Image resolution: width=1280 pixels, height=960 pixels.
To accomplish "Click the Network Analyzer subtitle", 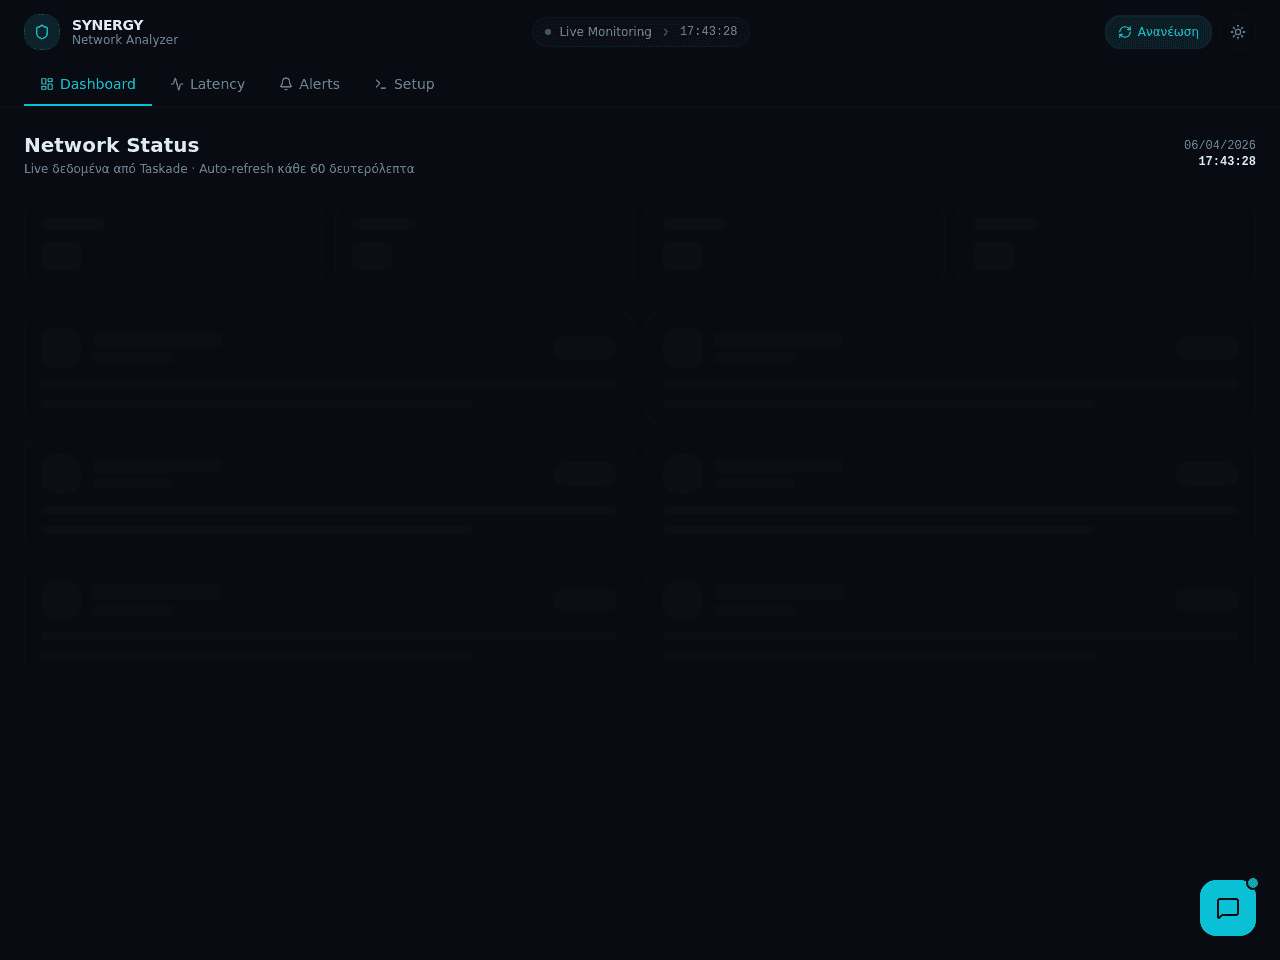I will click(x=125, y=40).
